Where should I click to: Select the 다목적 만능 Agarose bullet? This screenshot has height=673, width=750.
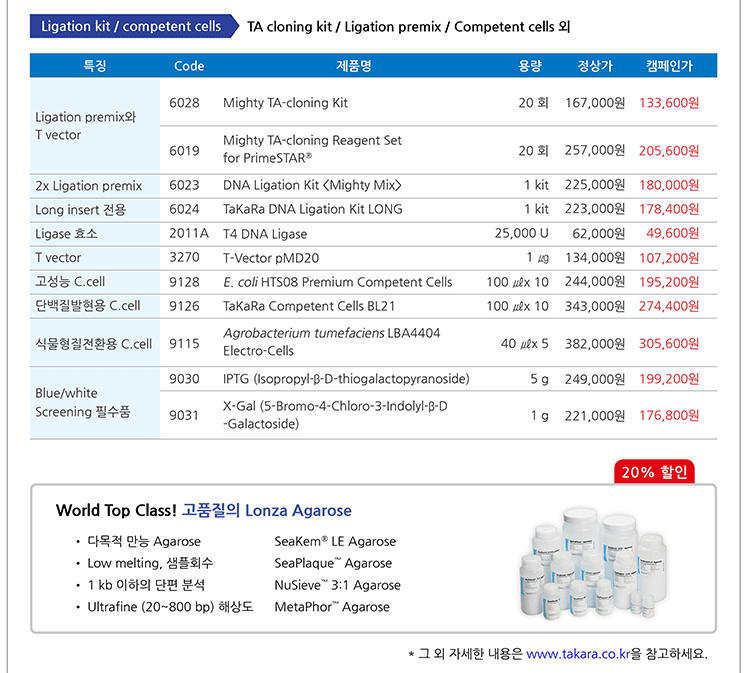pyautogui.click(x=144, y=541)
